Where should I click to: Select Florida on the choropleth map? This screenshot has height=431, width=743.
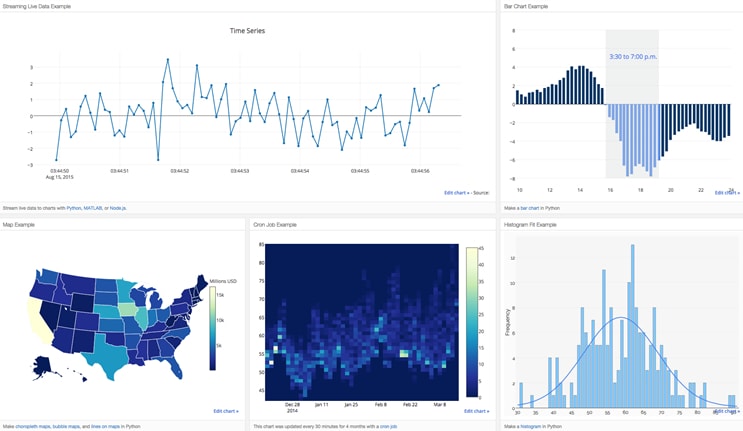[x=174, y=365]
